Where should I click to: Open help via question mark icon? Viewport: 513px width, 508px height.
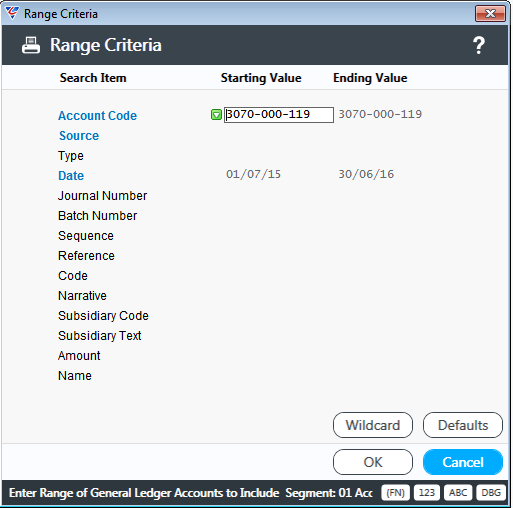coord(479,45)
